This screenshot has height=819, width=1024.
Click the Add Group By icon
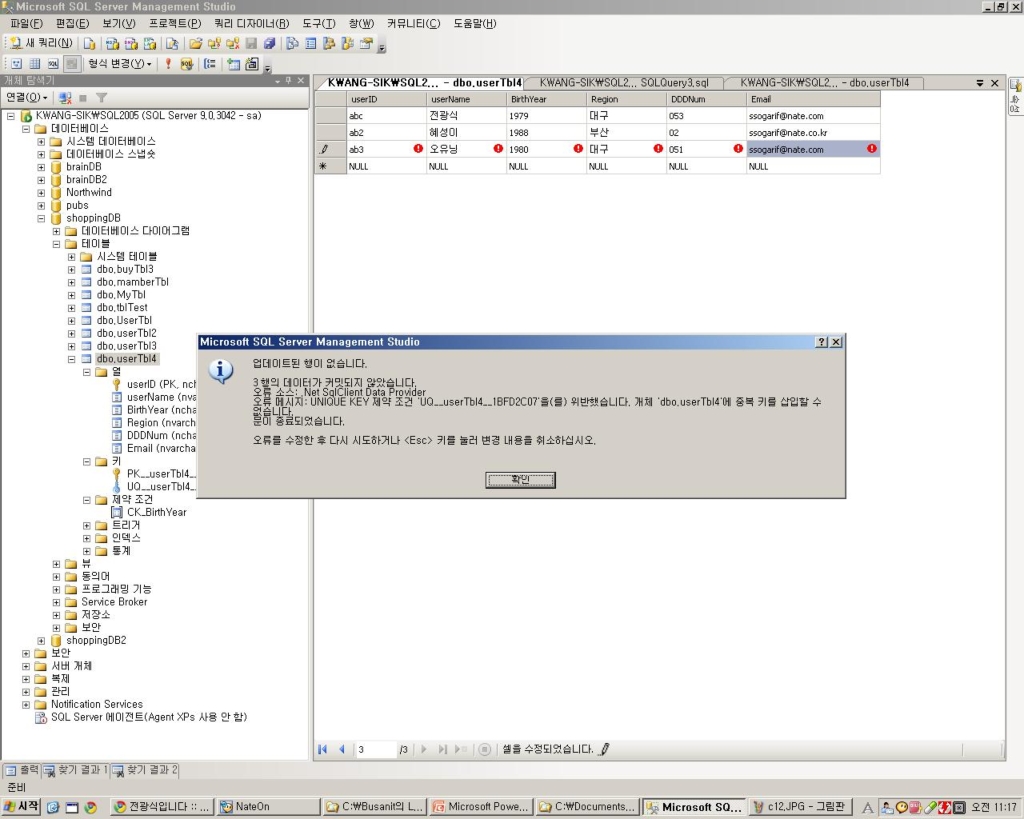[210, 63]
